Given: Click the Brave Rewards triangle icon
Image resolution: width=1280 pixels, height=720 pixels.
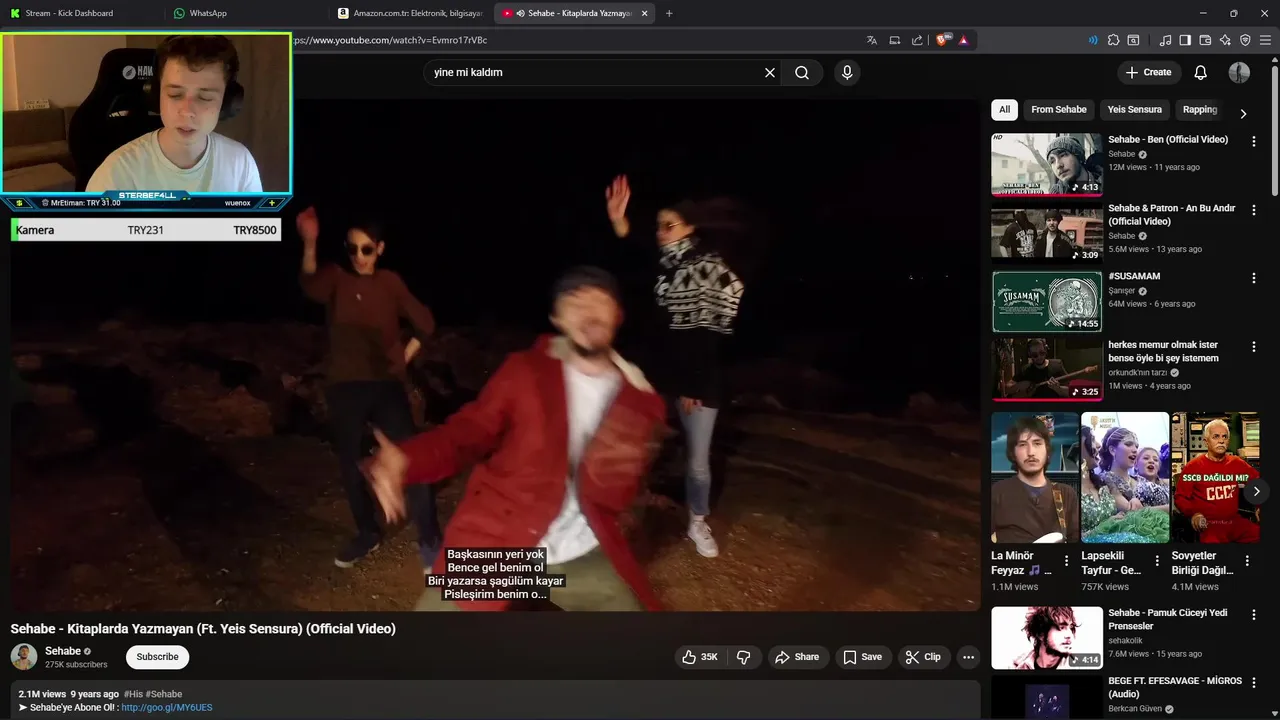Looking at the screenshot, I should tap(963, 40).
